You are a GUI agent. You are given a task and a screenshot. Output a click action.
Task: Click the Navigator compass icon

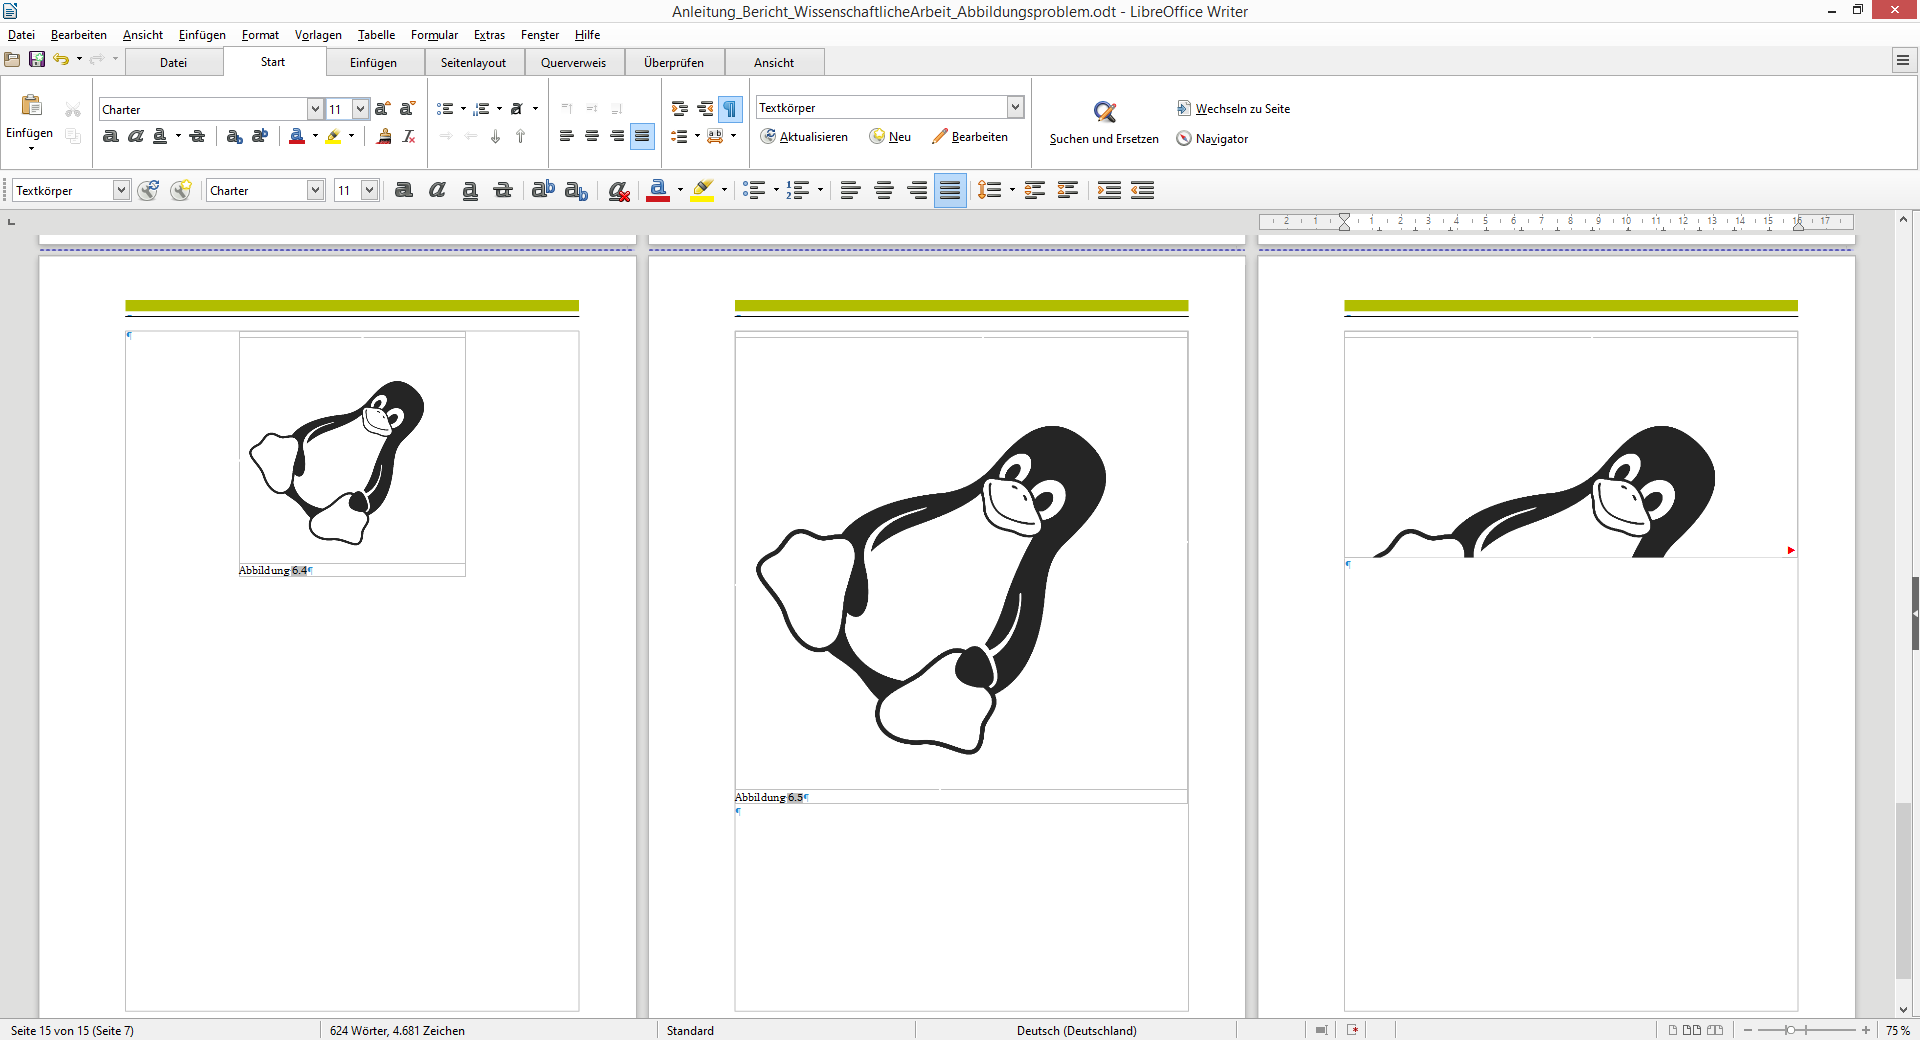tap(1184, 139)
